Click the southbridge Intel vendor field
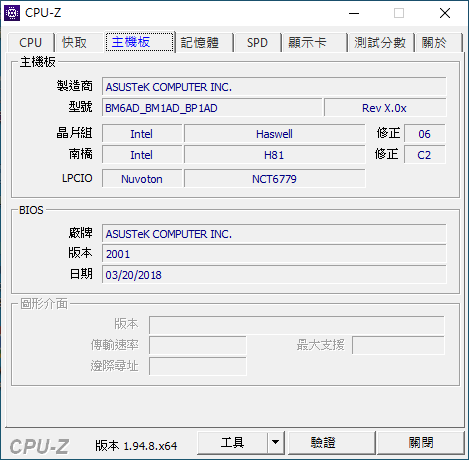469x460 pixels. pyautogui.click(x=142, y=155)
